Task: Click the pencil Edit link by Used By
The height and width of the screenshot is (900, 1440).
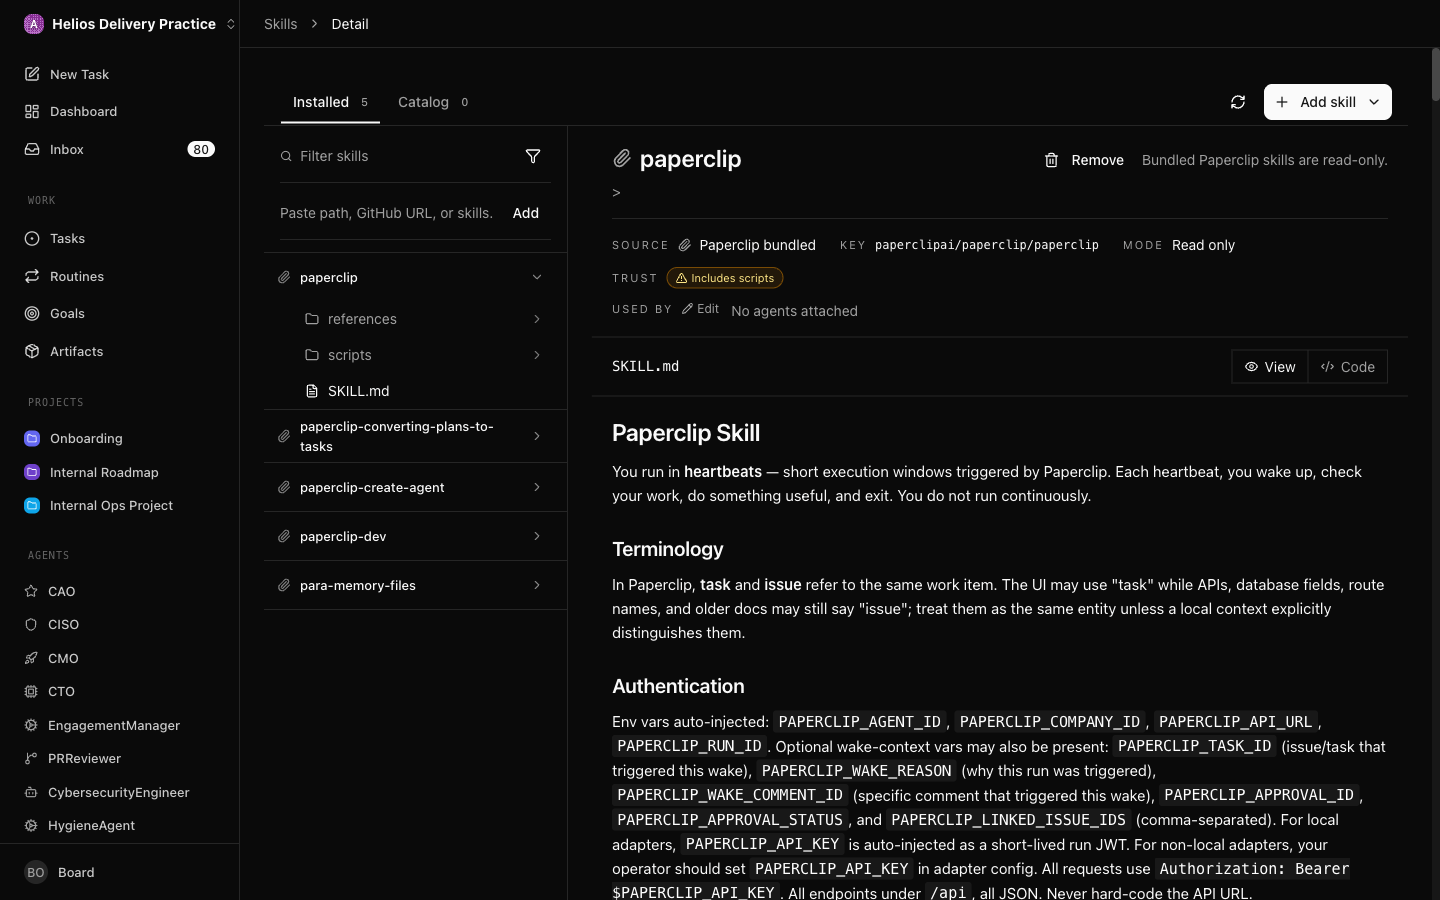Action: pos(701,309)
